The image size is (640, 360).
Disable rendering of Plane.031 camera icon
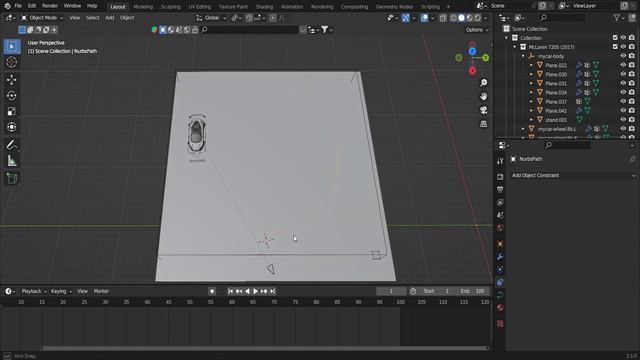click(x=632, y=83)
